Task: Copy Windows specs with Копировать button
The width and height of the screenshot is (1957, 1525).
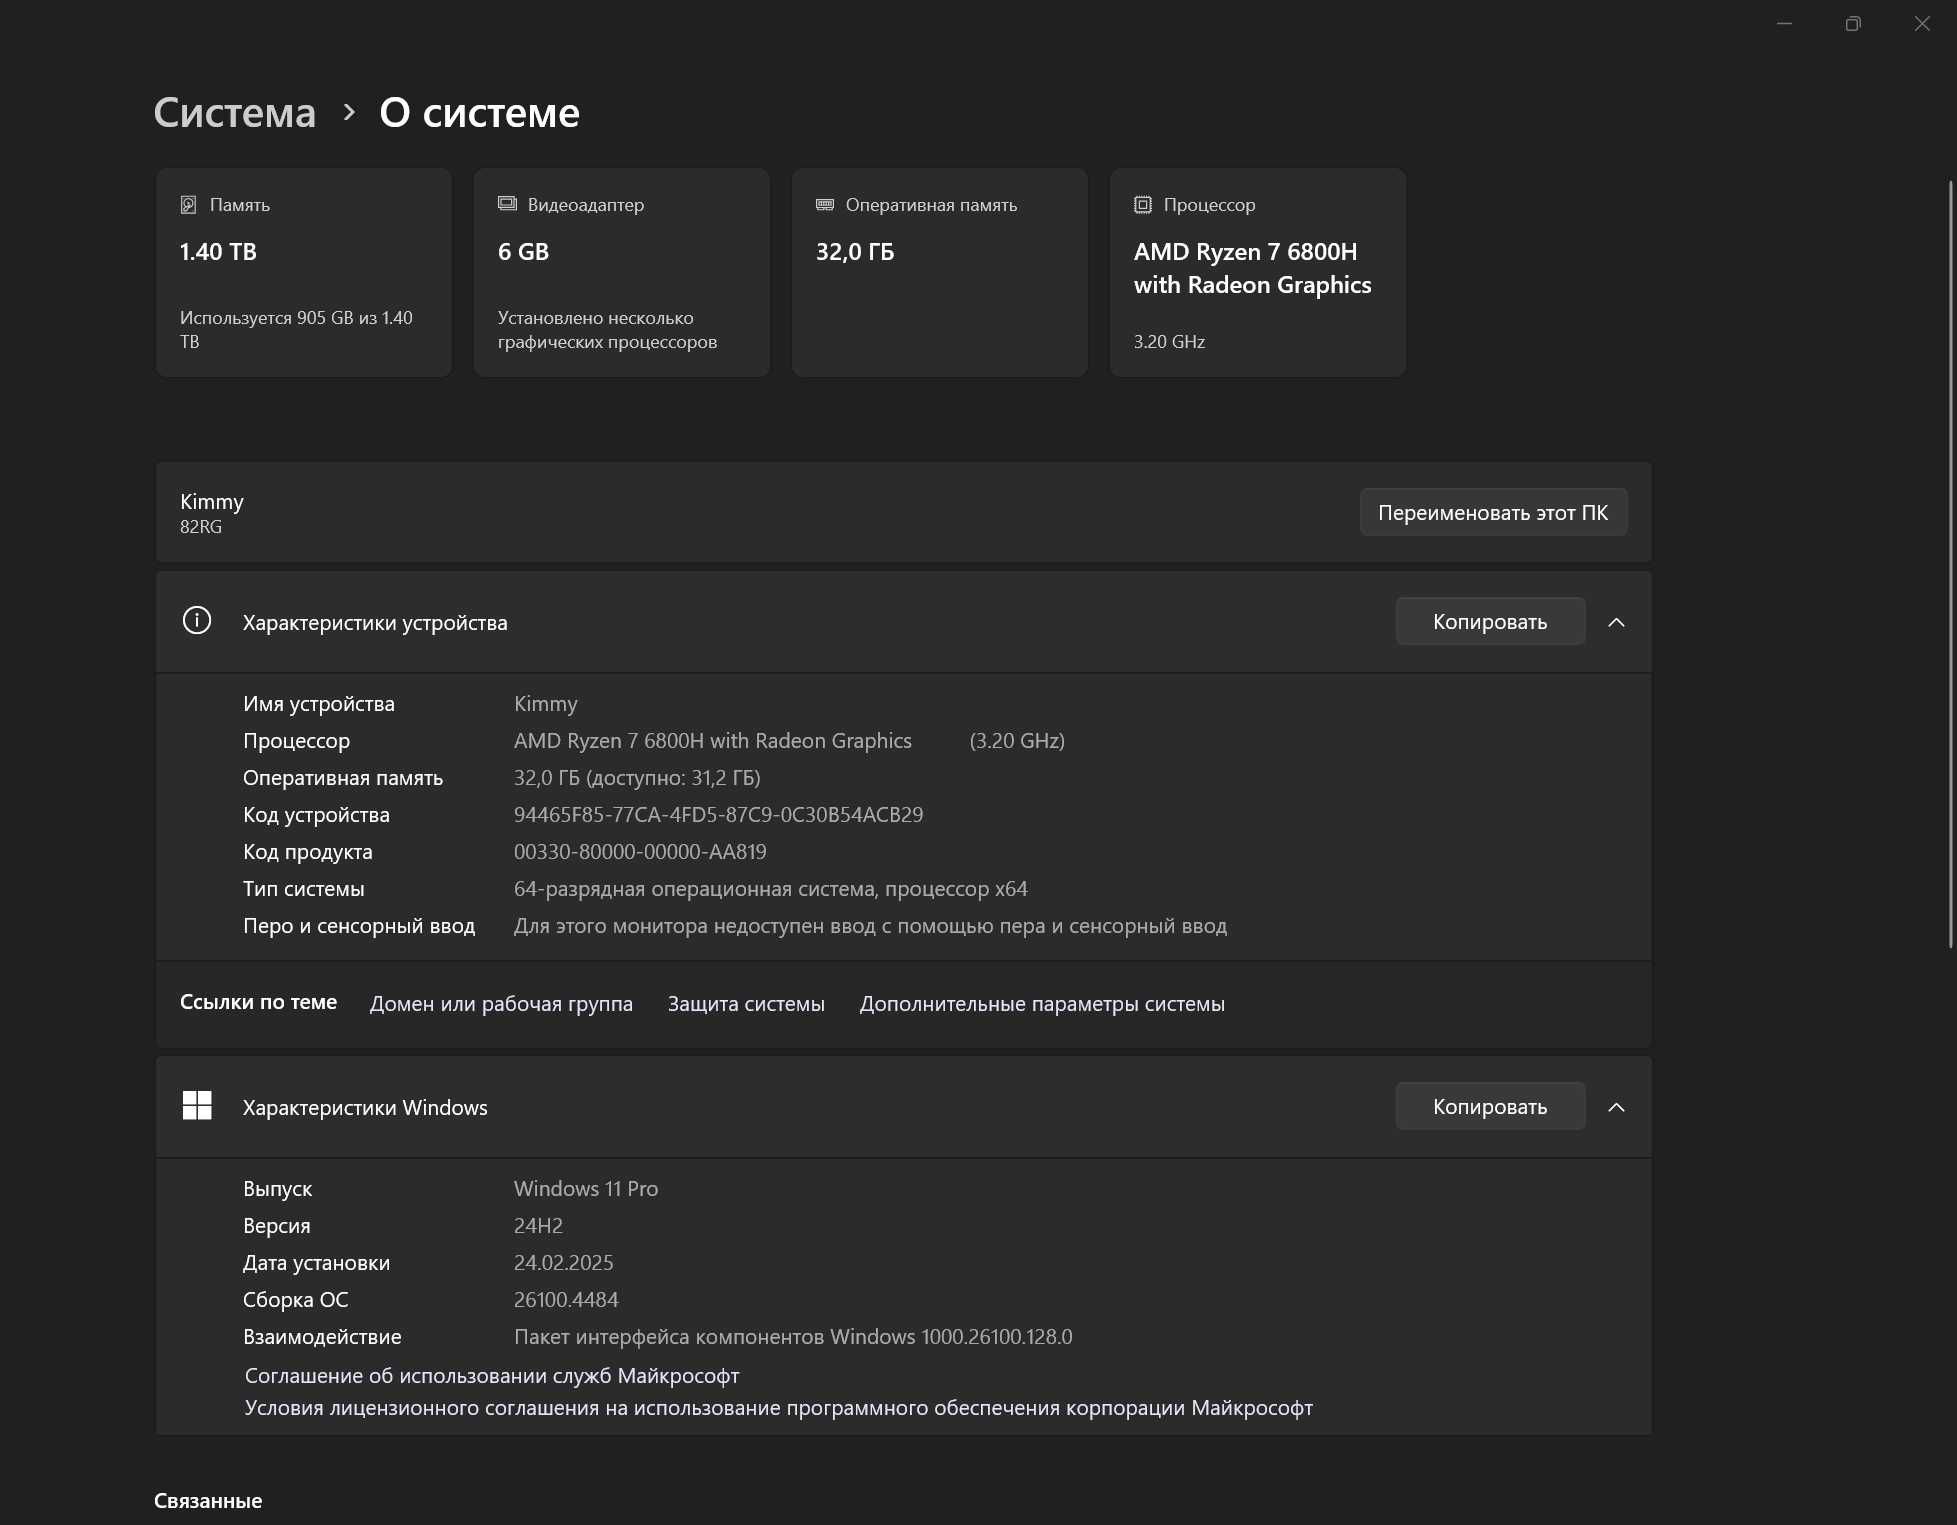Action: click(x=1490, y=1107)
